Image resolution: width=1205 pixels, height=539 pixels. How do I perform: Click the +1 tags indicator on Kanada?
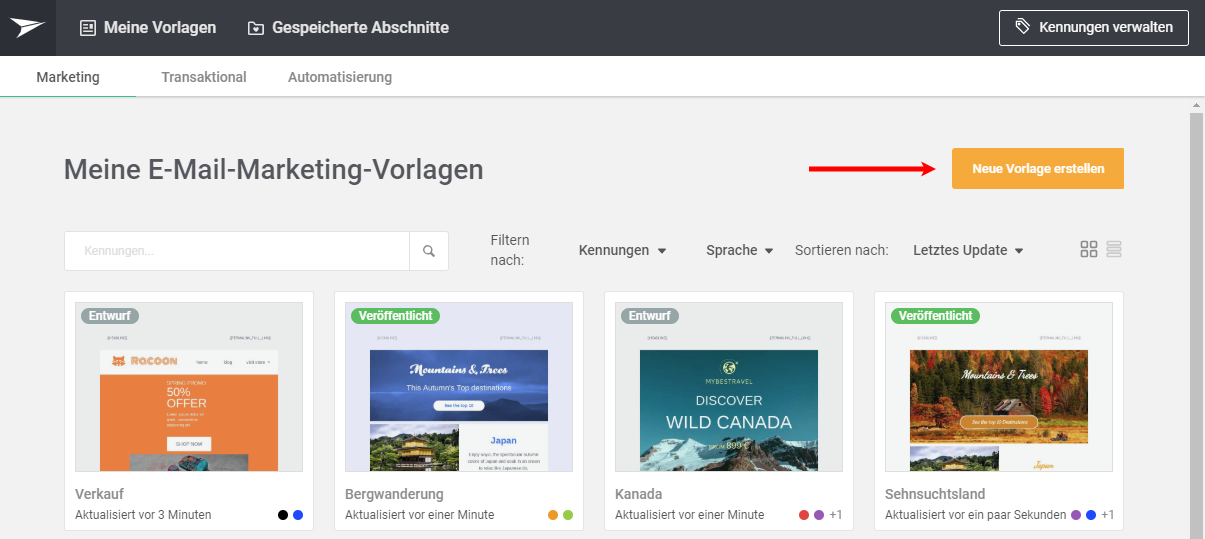tap(836, 515)
